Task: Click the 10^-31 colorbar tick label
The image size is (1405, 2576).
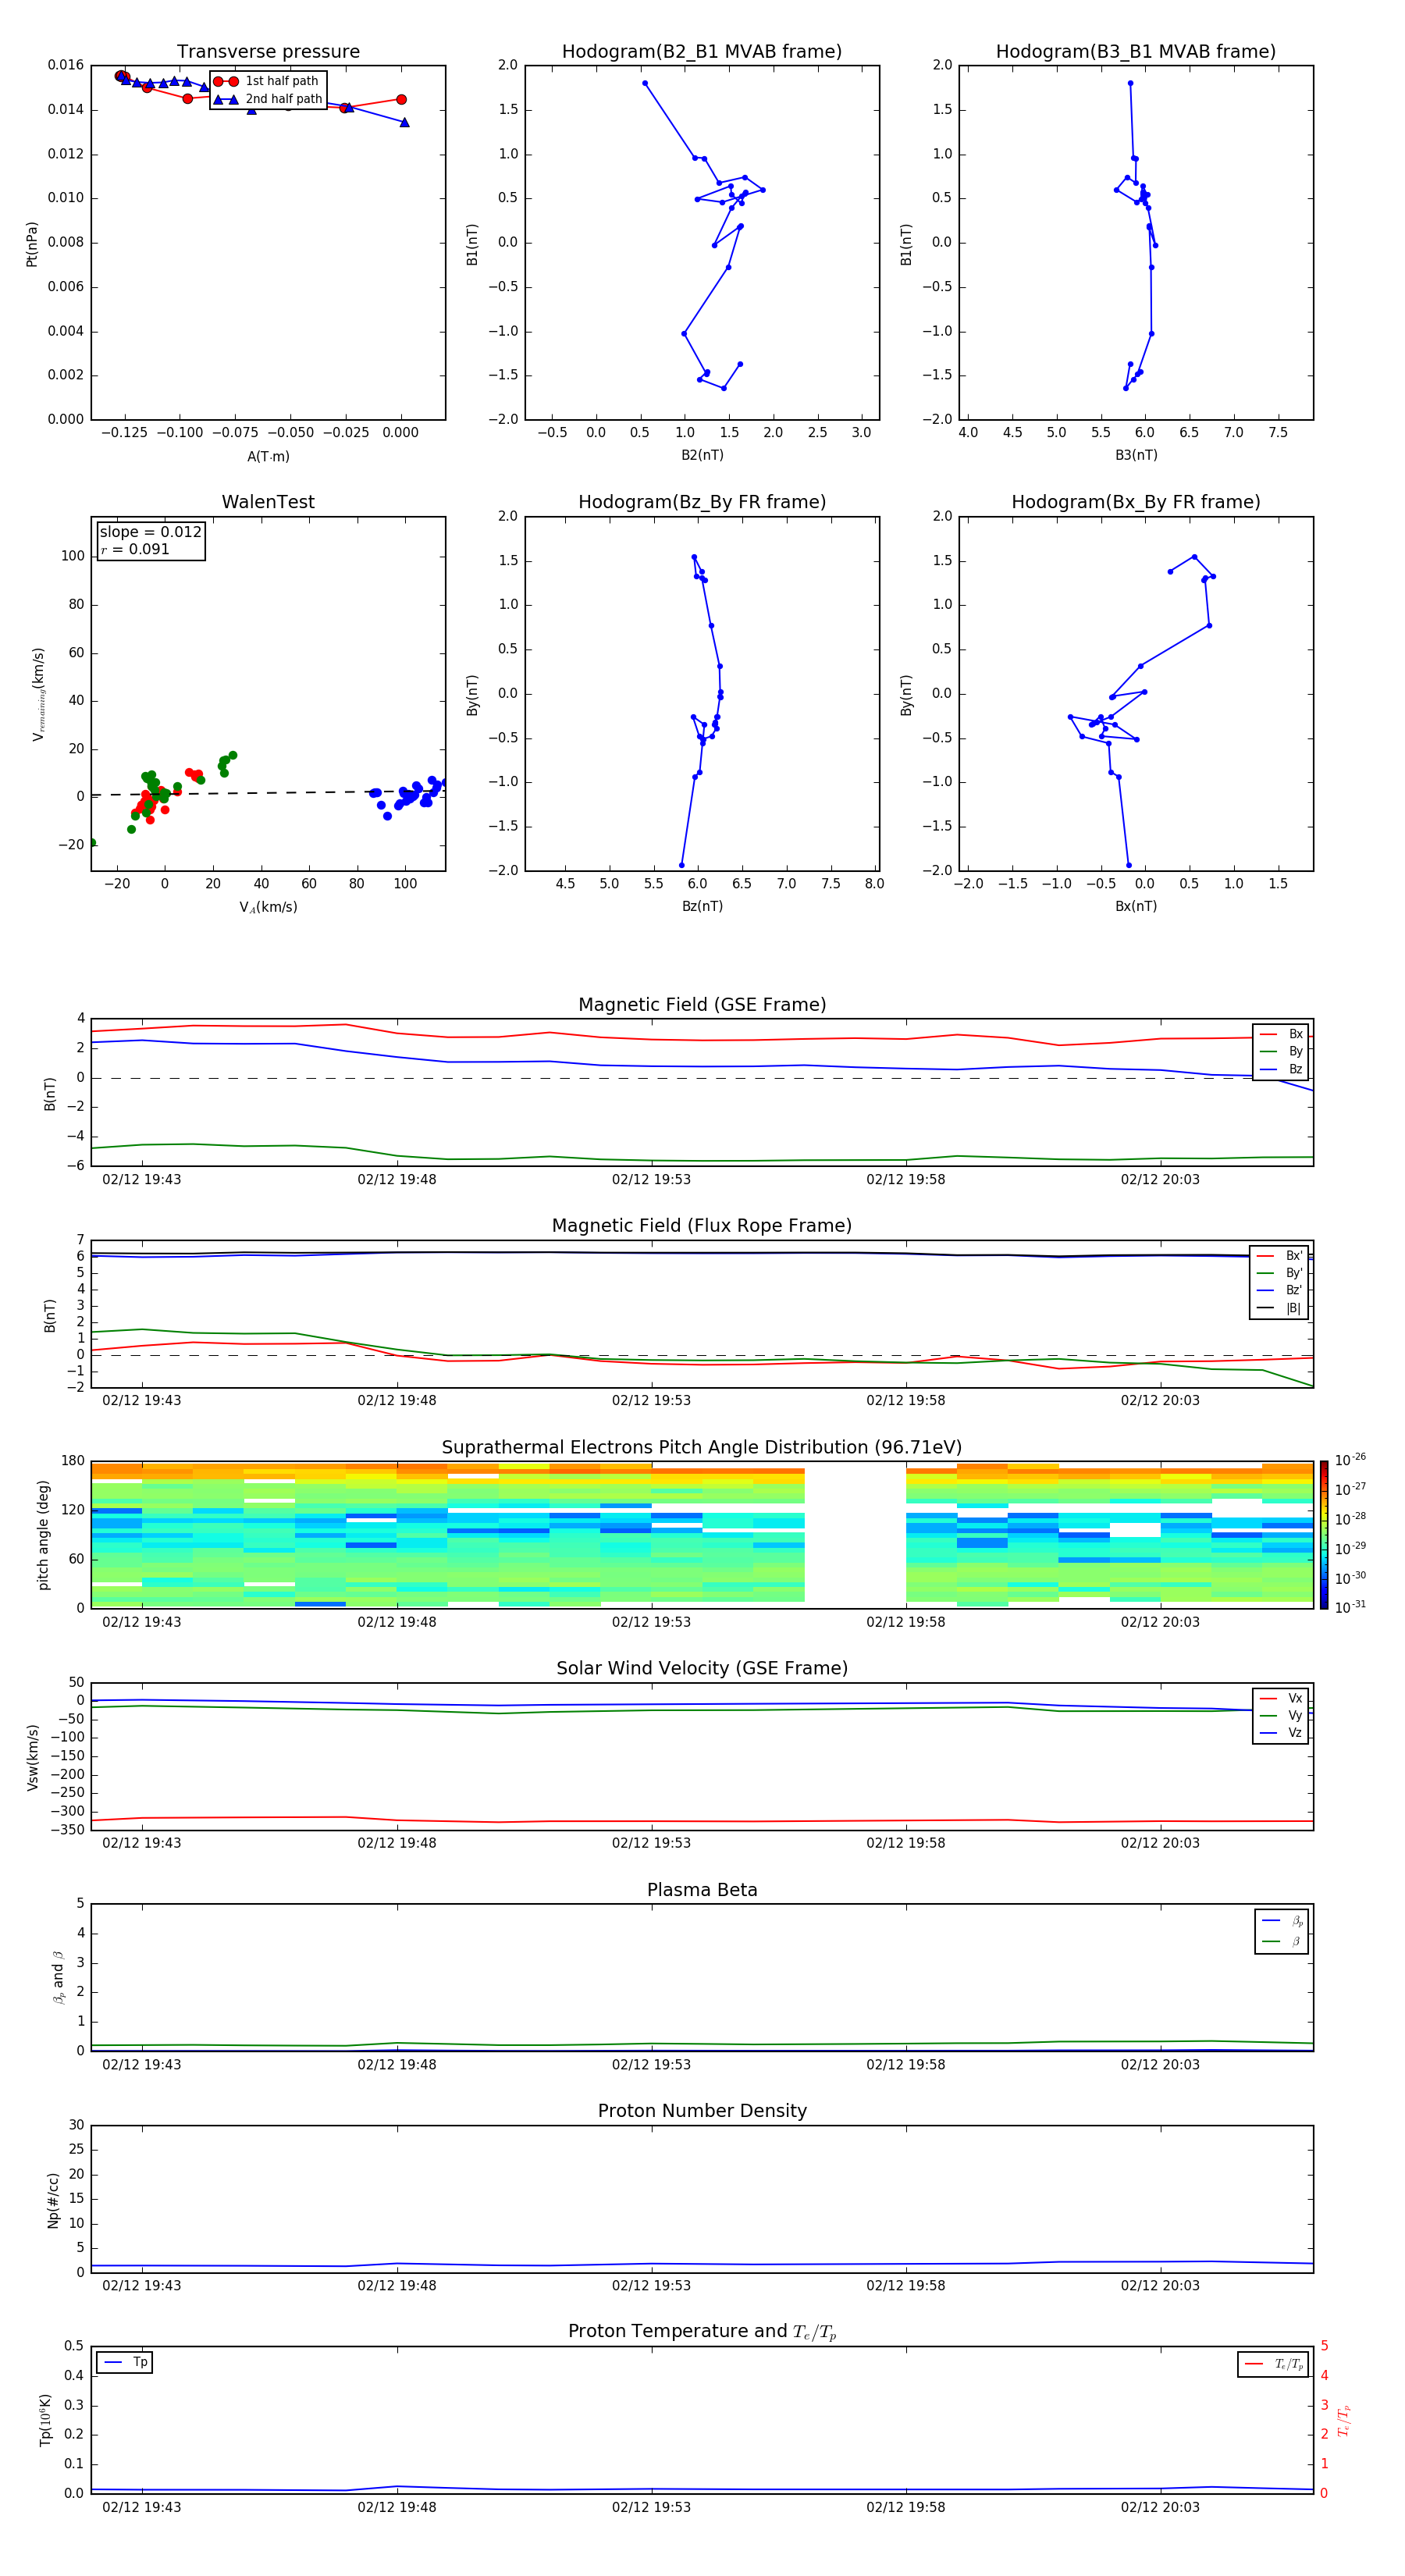Action: 1350,1607
